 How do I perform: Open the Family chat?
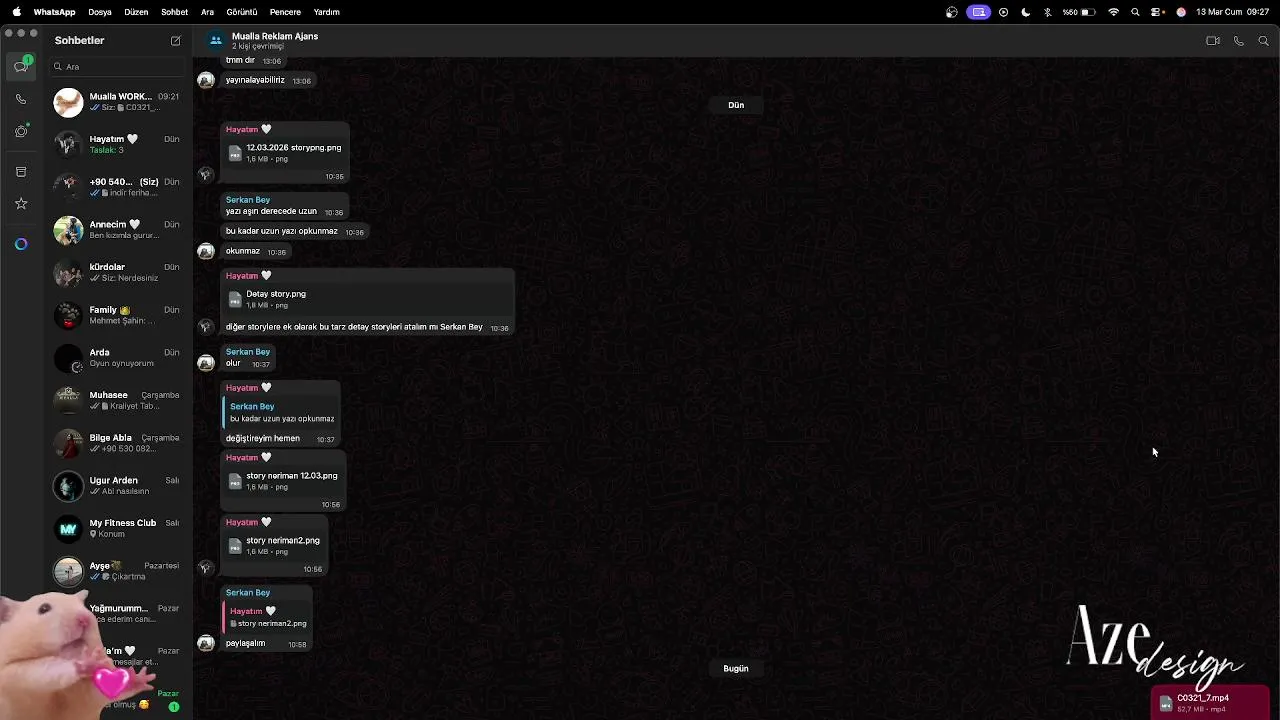click(x=117, y=315)
